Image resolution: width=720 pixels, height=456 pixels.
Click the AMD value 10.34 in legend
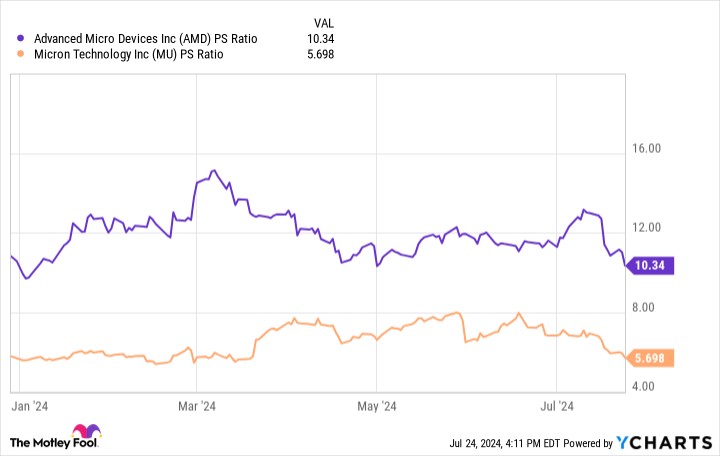pyautogui.click(x=320, y=39)
